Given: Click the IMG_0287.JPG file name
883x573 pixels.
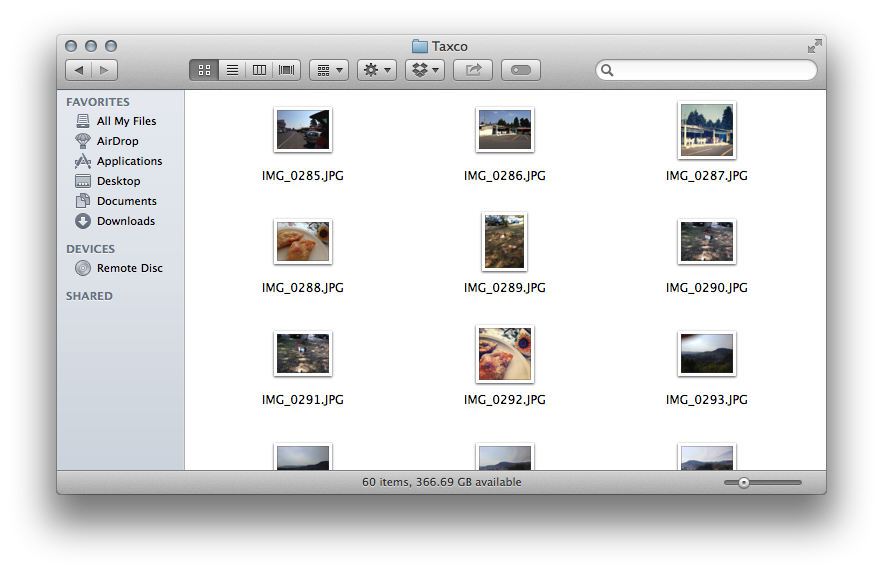Looking at the screenshot, I should point(707,176).
